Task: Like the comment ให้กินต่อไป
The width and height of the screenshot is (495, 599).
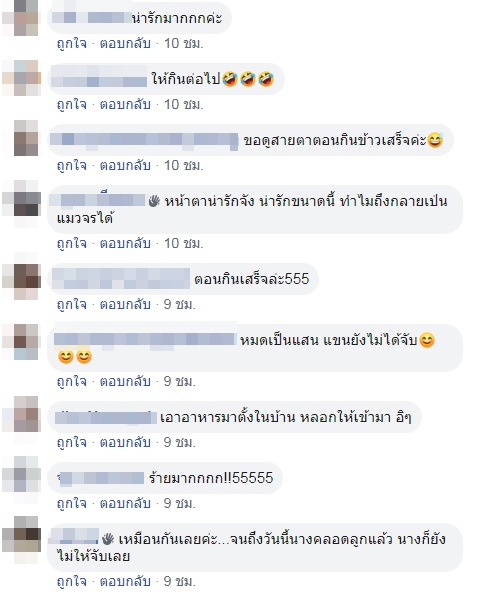Action: click(x=72, y=105)
